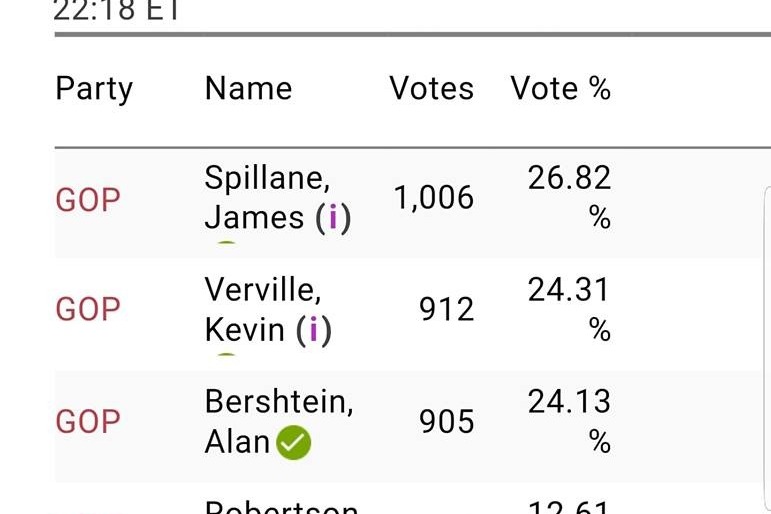Open candidate Spillane, James

[278, 198]
